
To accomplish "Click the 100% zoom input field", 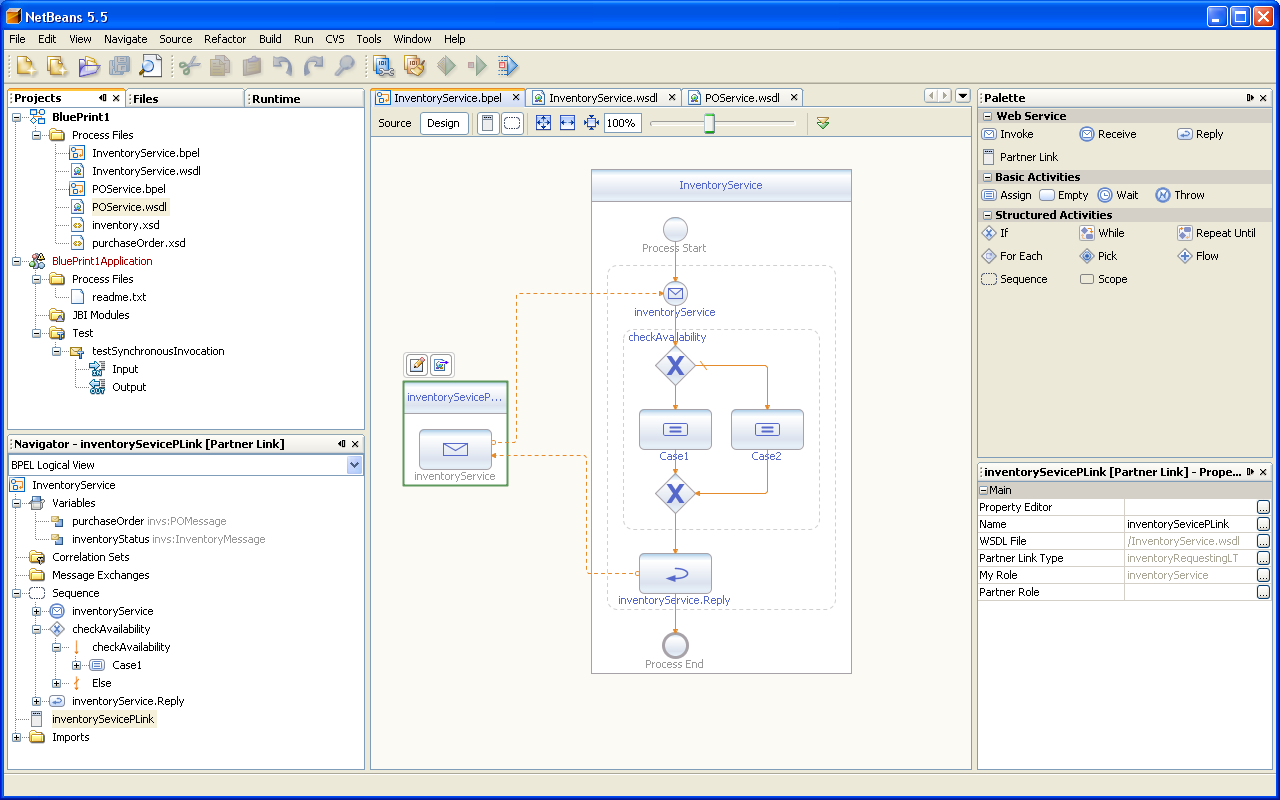I will click(622, 123).
